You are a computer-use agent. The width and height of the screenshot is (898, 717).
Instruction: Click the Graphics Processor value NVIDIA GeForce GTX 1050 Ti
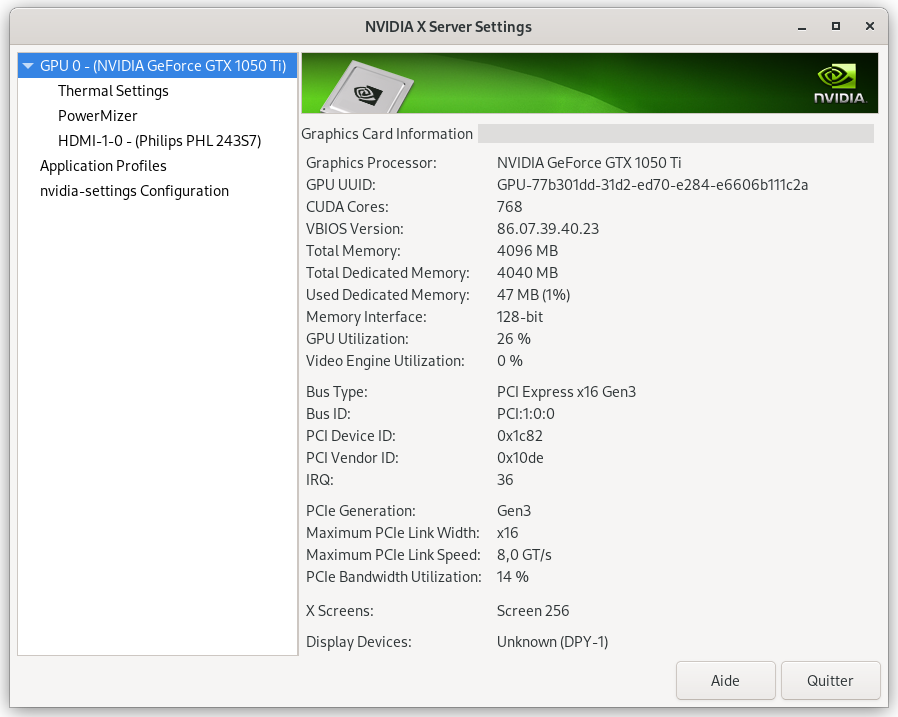[x=589, y=163]
